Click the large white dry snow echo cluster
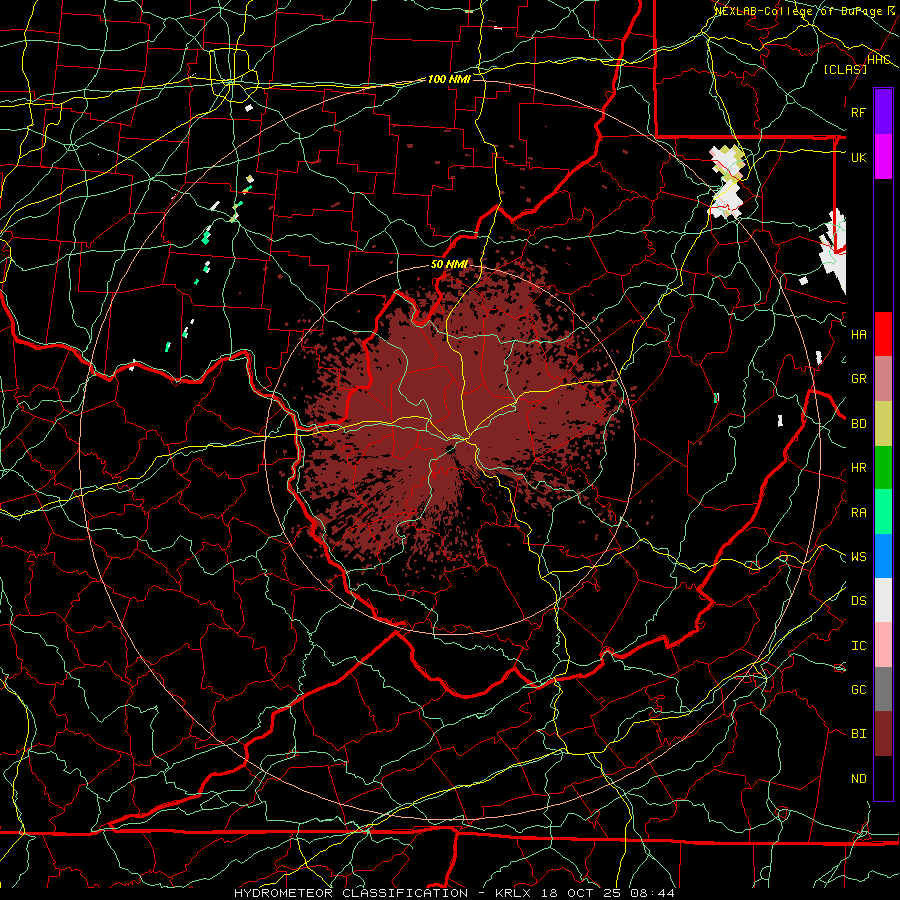 click(727, 182)
